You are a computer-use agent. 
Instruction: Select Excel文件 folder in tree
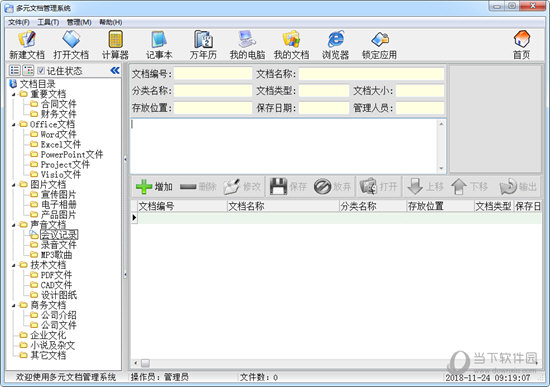(61, 145)
